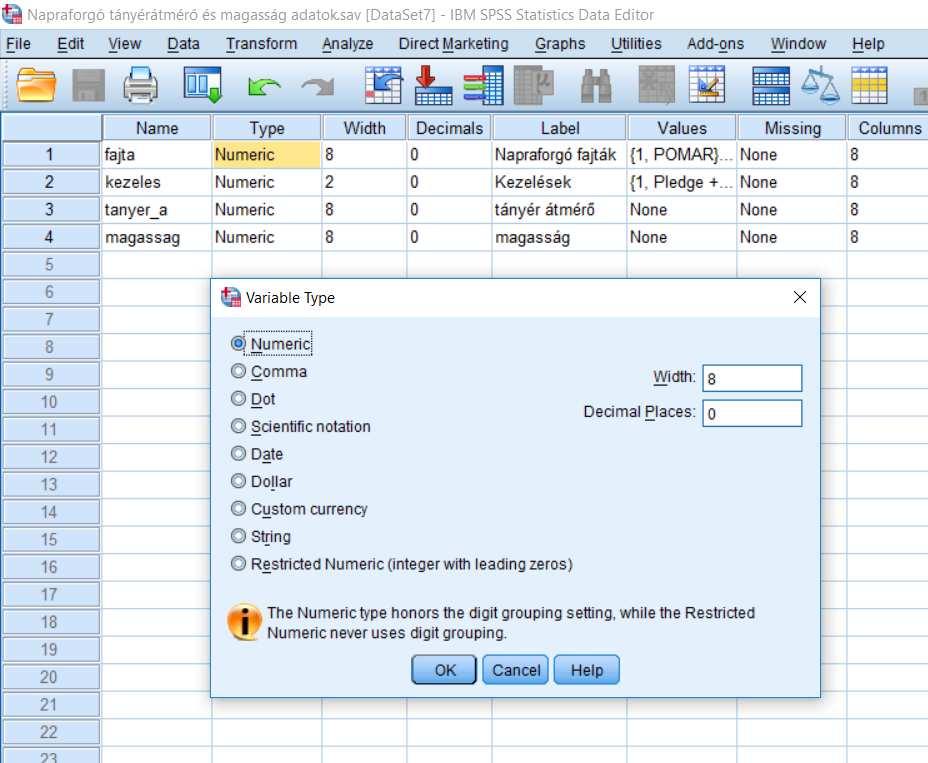The image size is (928, 763).
Task: Open the Analyze menu
Action: point(348,44)
